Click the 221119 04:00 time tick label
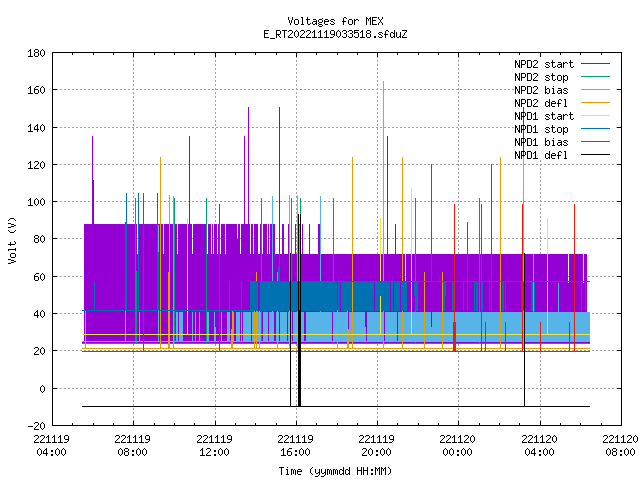Screen dimensions: 640x480 click(51, 446)
